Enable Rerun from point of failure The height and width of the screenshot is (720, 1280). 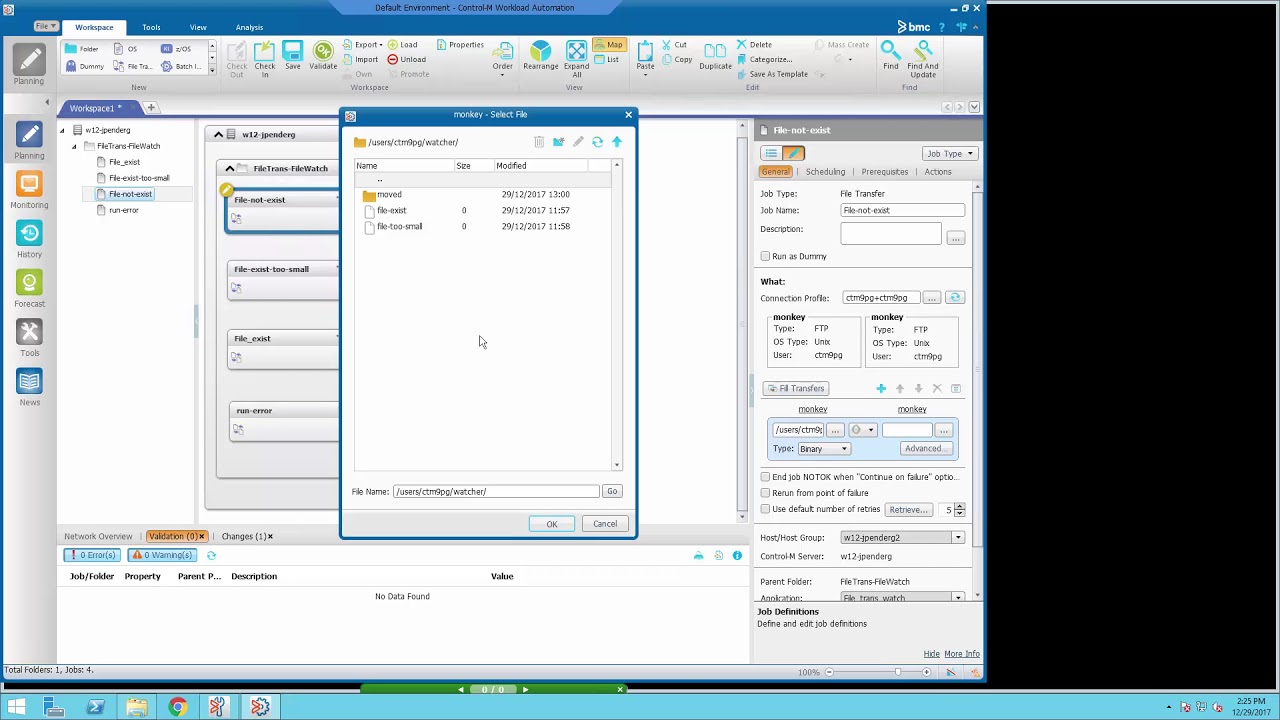[765, 493]
